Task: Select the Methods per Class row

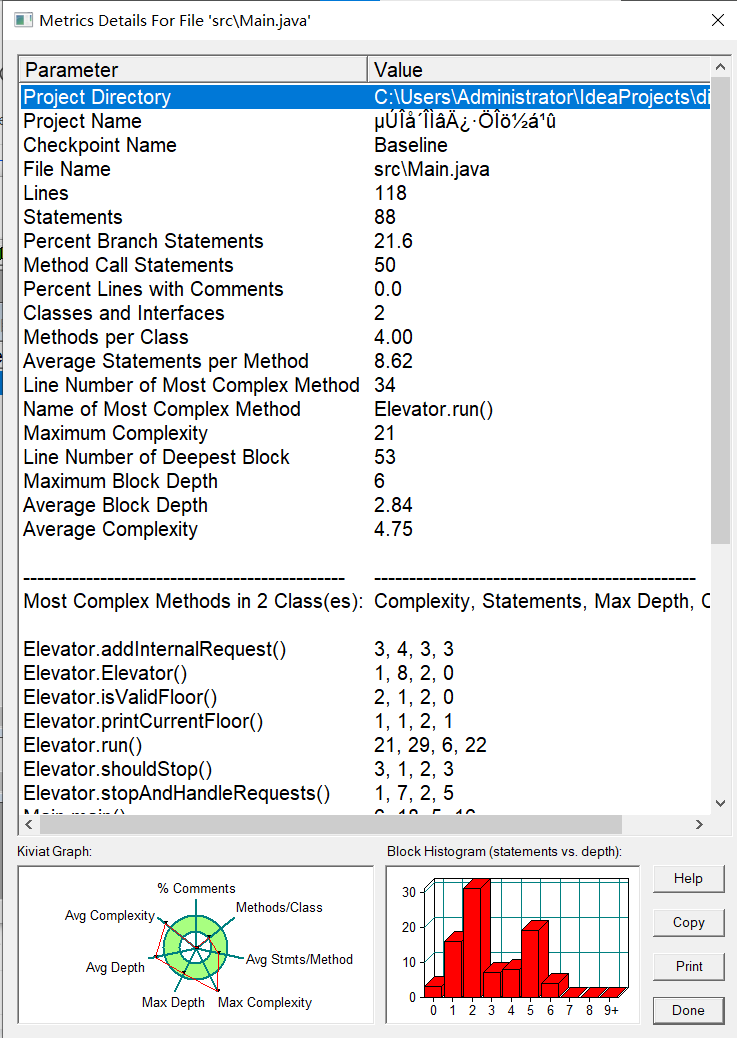Action: click(x=365, y=337)
